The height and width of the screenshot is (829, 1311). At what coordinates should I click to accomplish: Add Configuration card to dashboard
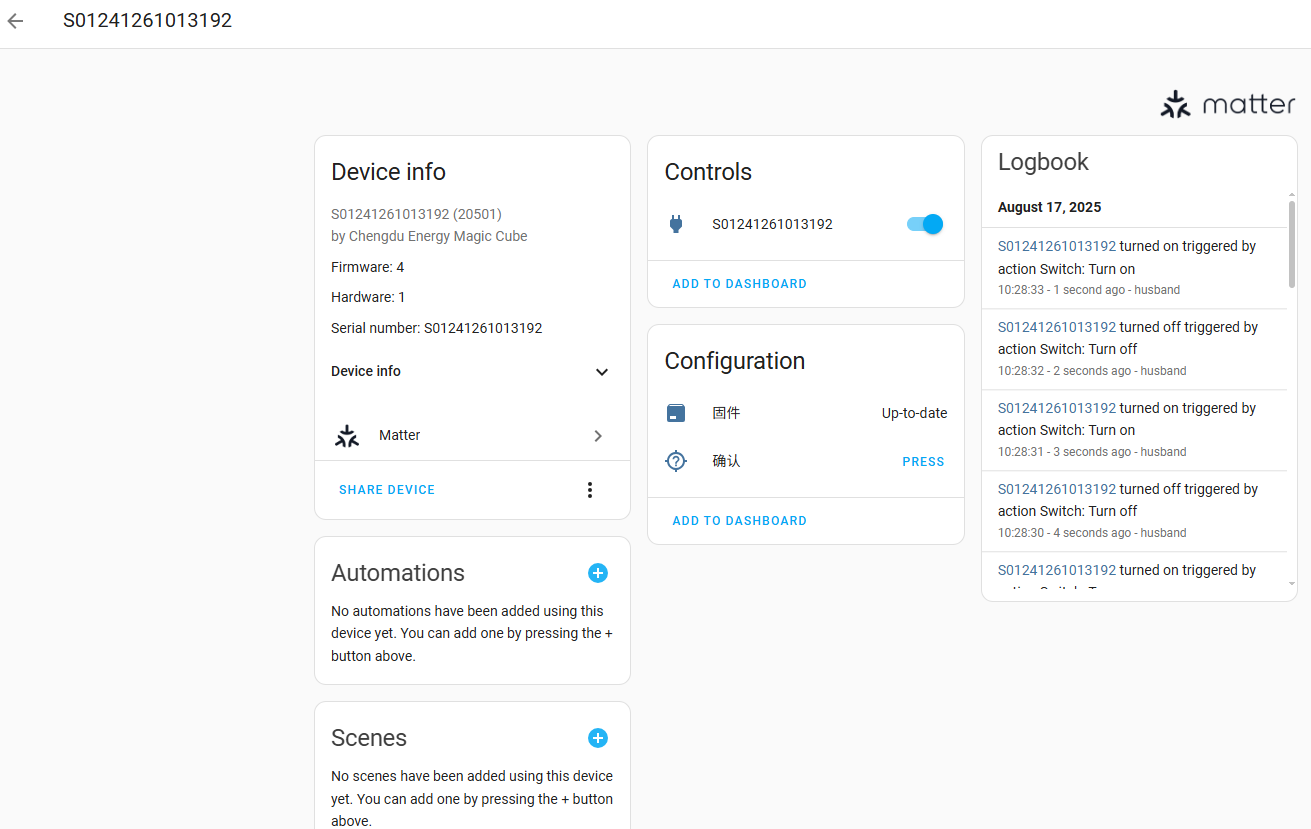click(x=739, y=521)
